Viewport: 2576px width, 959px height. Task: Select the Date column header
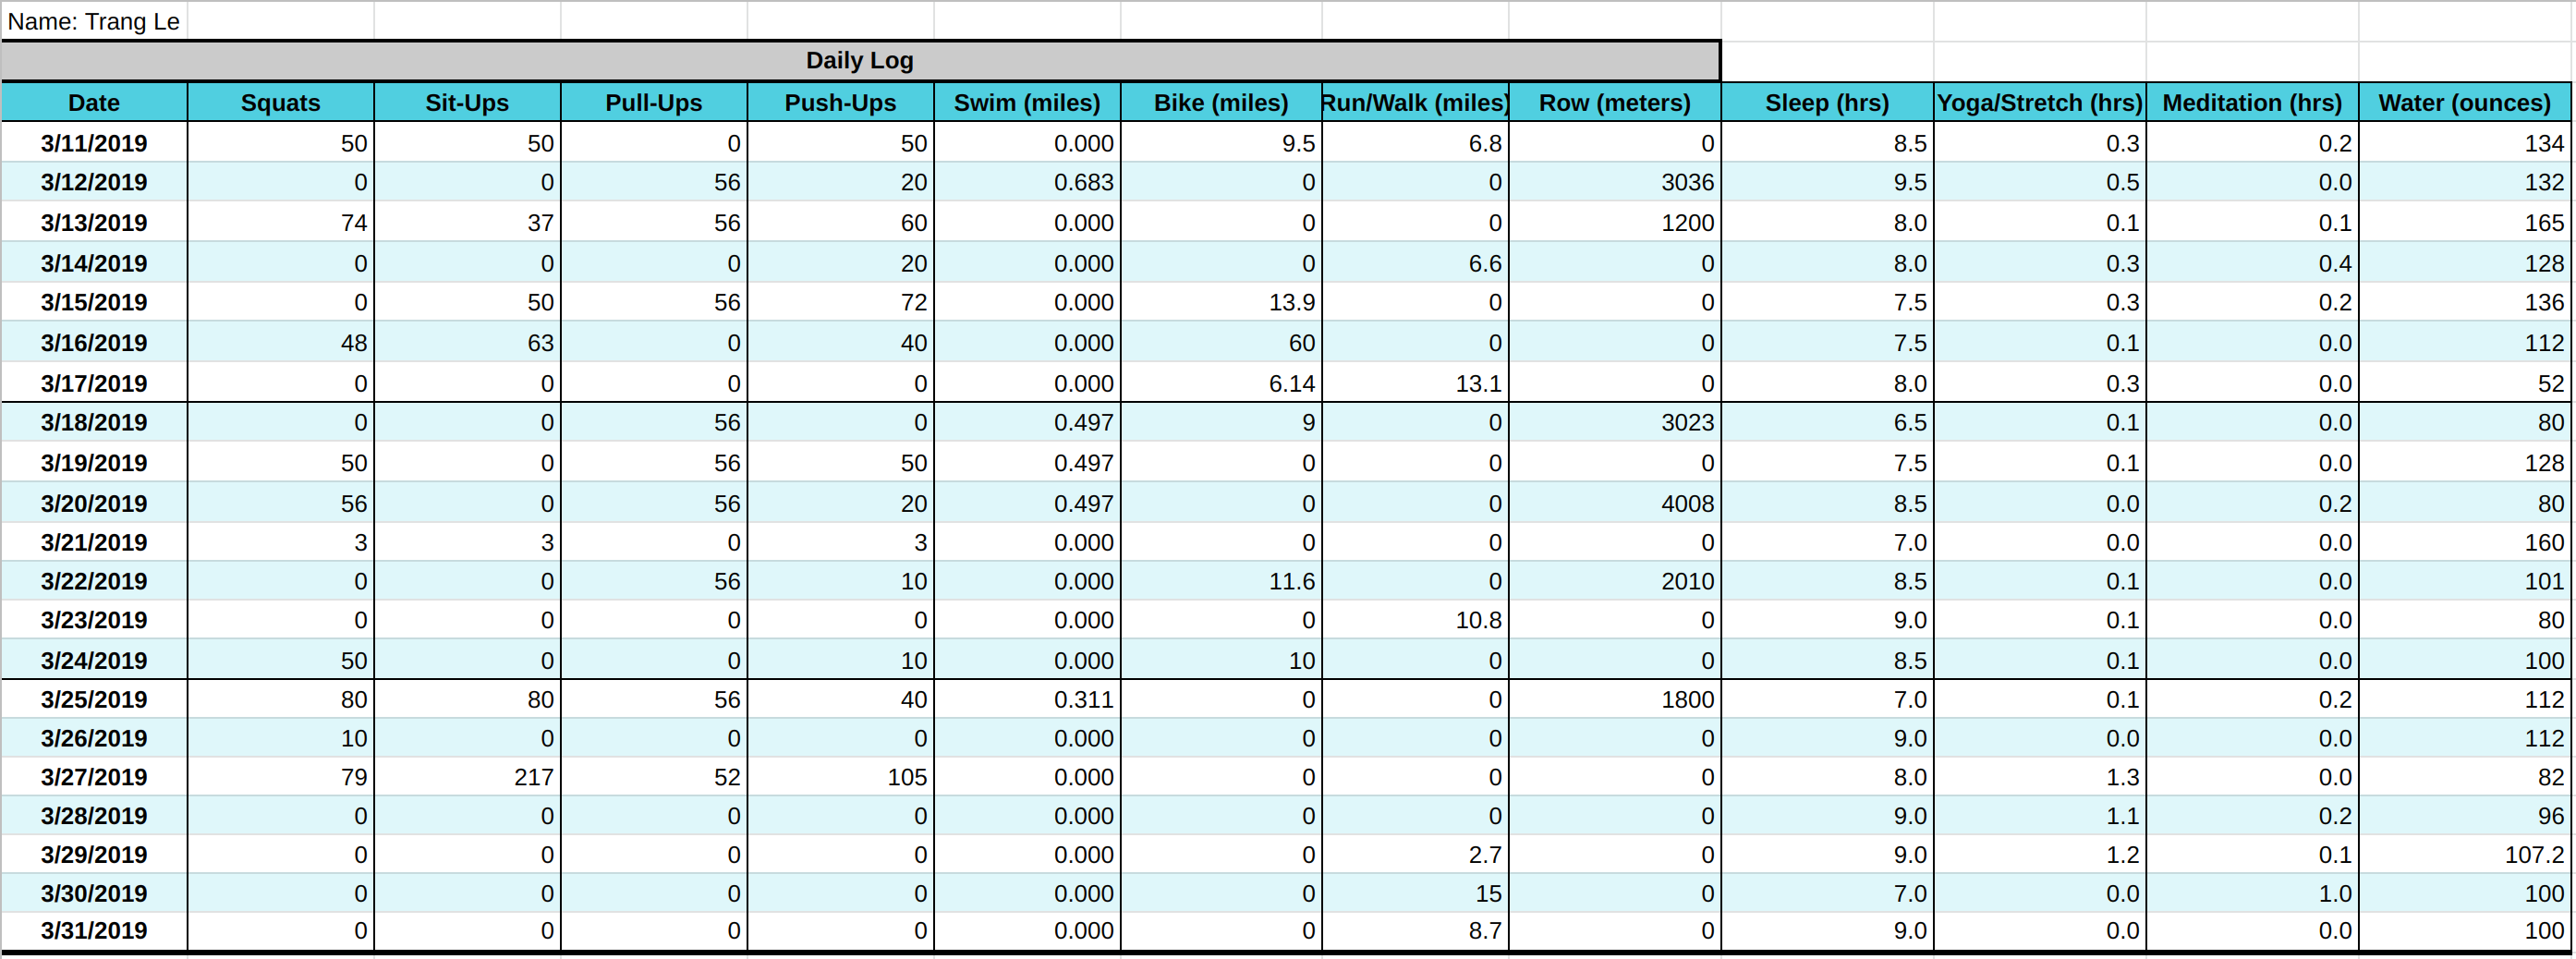(x=94, y=102)
